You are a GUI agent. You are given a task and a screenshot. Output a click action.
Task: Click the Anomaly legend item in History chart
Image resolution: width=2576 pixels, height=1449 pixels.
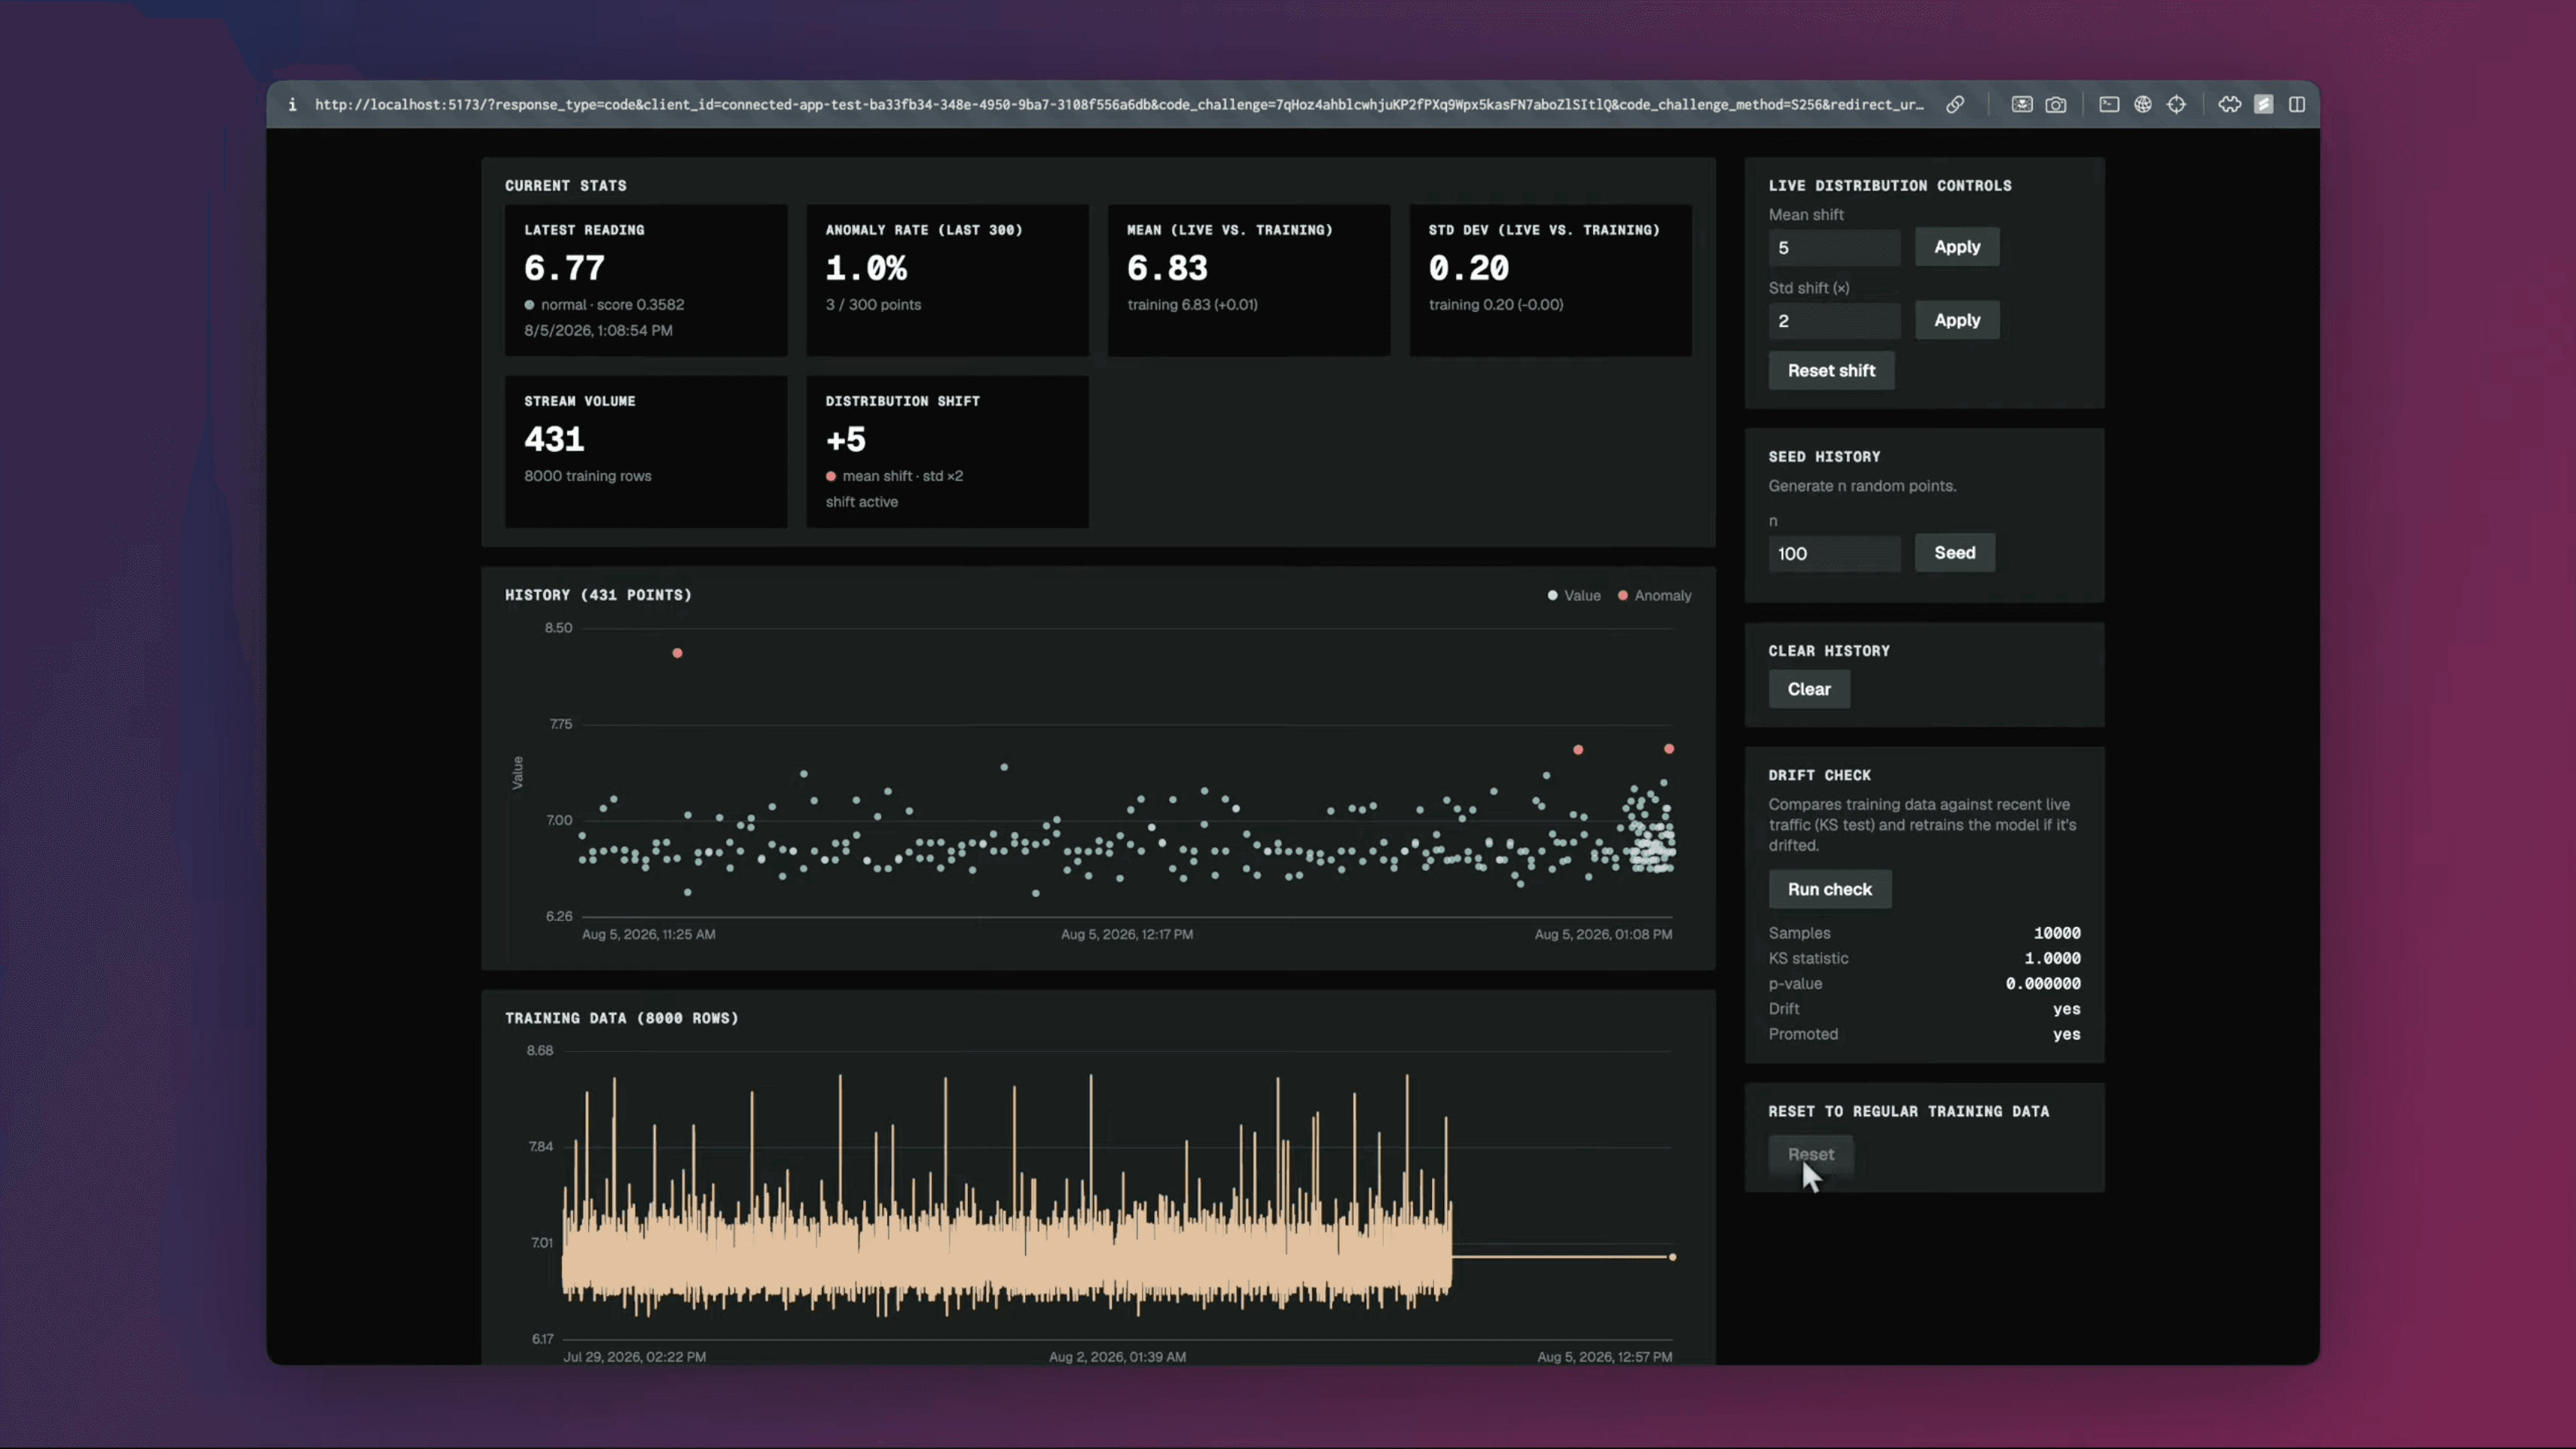[1655, 595]
